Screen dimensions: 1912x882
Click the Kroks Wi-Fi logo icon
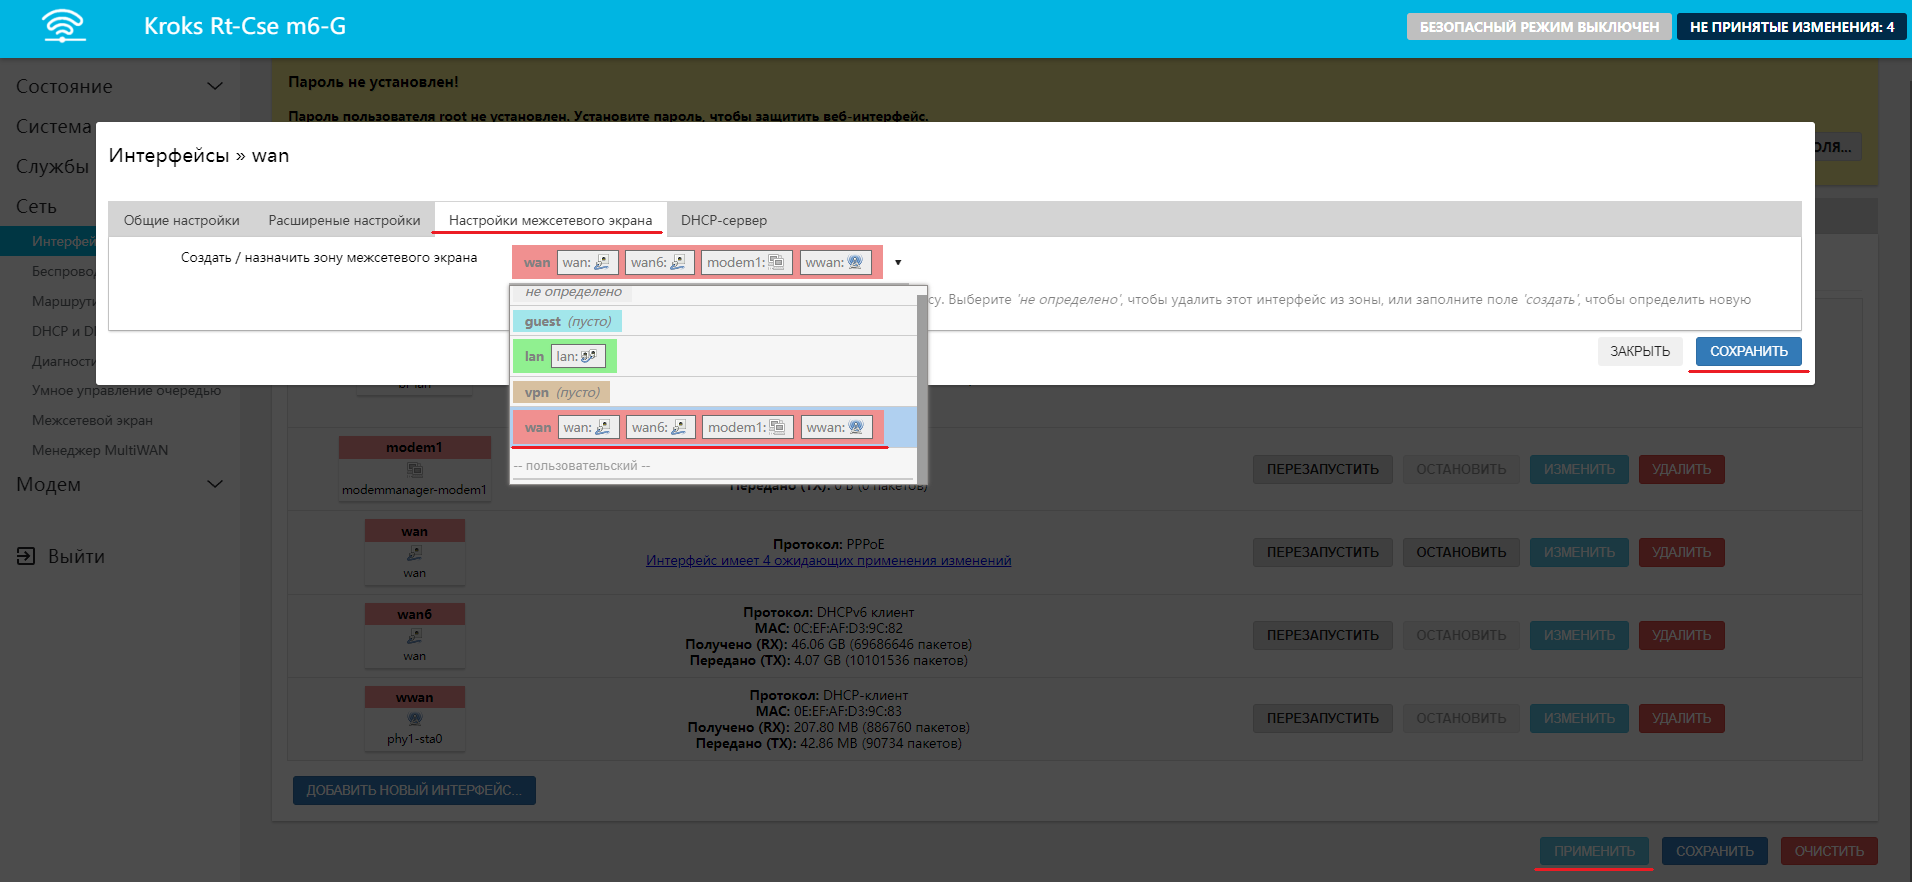[64, 26]
